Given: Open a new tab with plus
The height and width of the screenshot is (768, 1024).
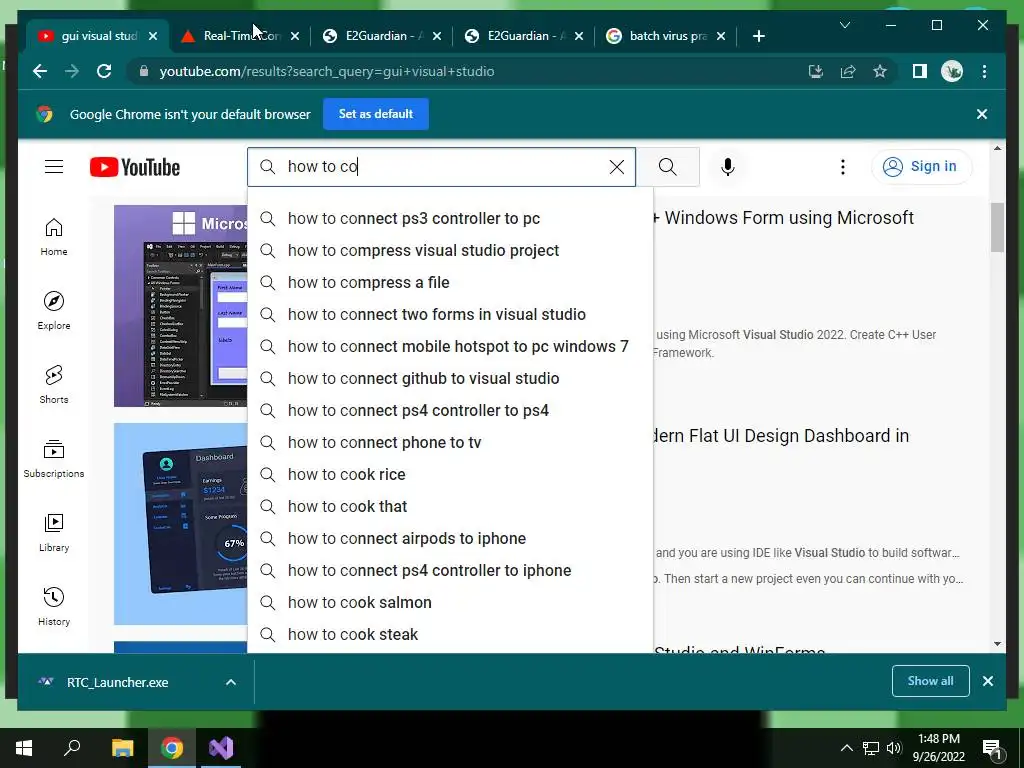Looking at the screenshot, I should coord(758,36).
